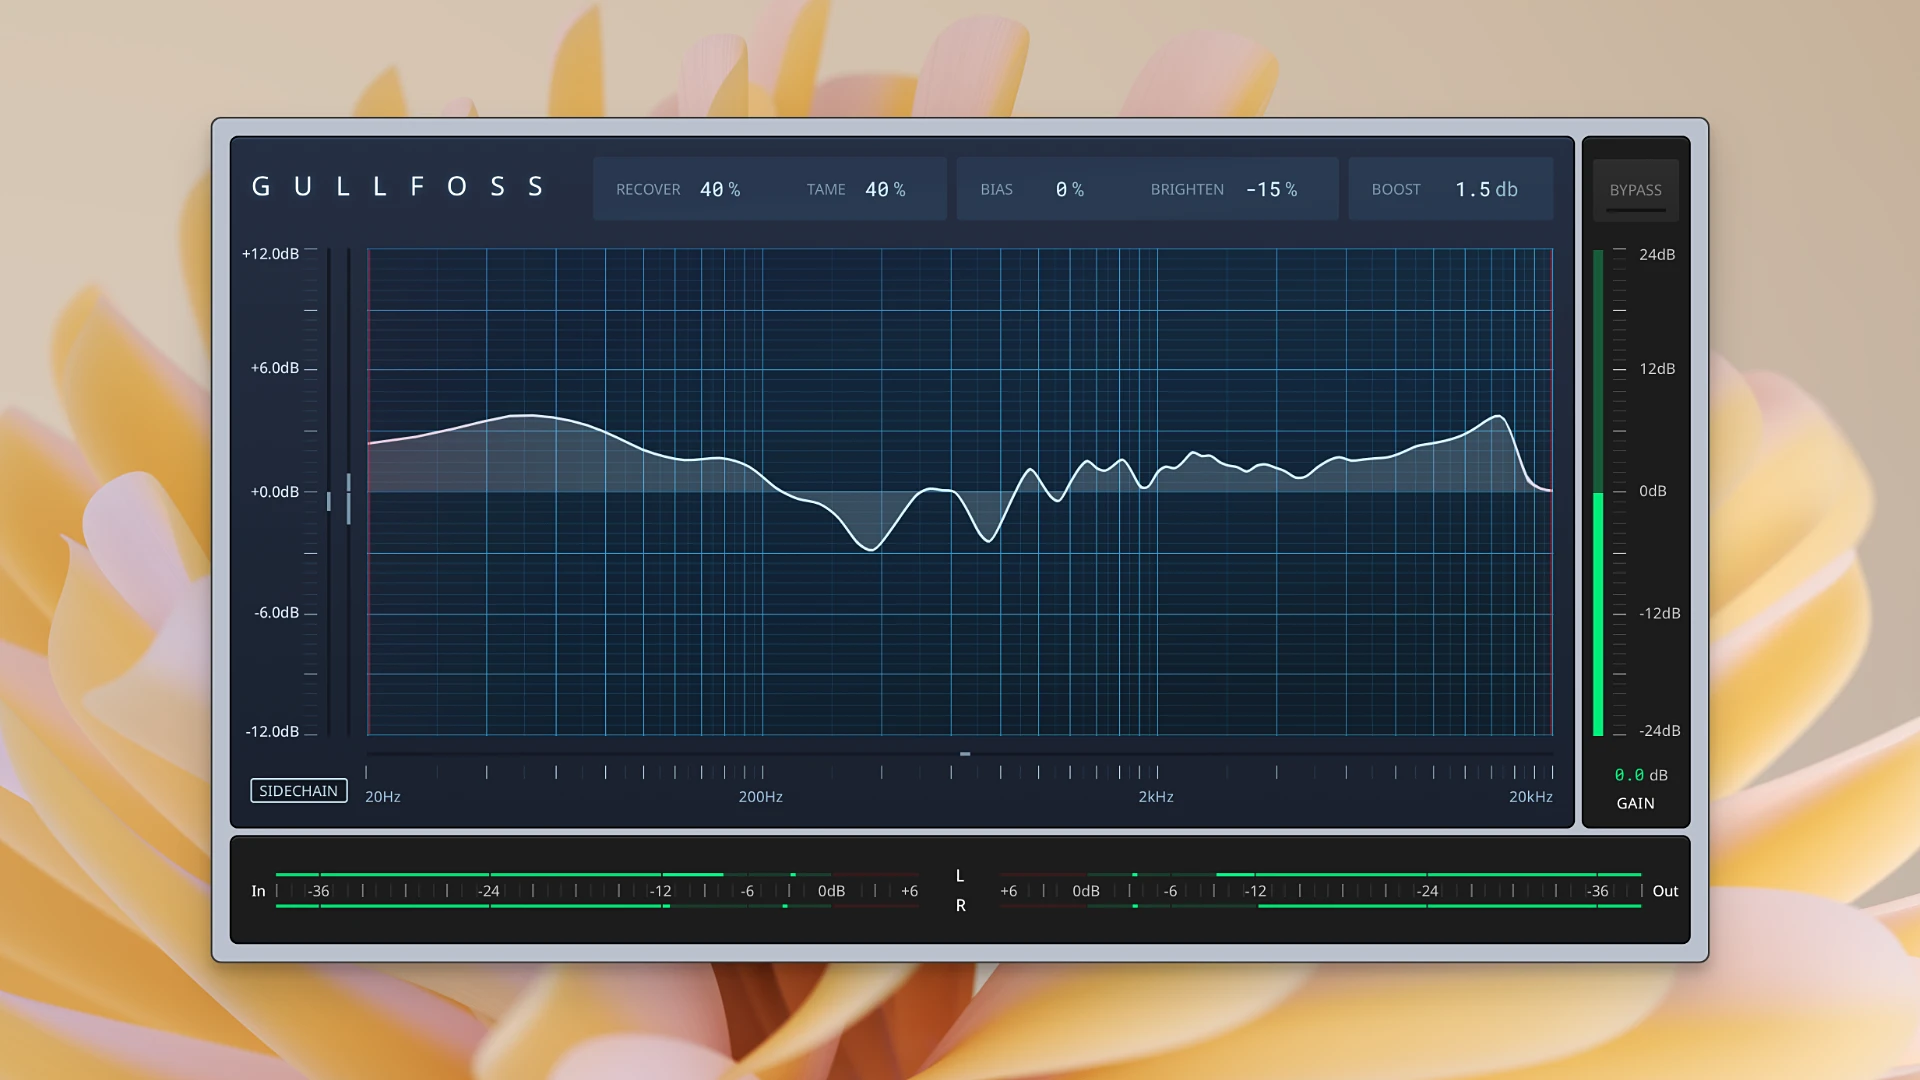Click the 0.0 dB gain readout
The image size is (1920, 1080).
point(1641,775)
